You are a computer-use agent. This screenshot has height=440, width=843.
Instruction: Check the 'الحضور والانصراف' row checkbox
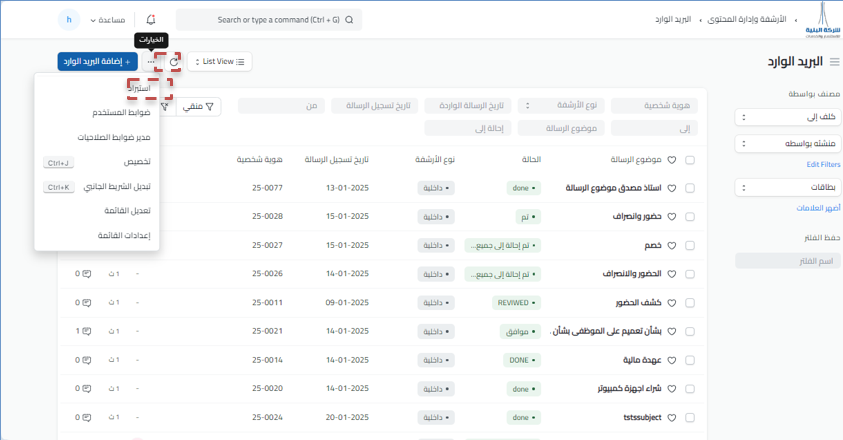pyautogui.click(x=690, y=274)
